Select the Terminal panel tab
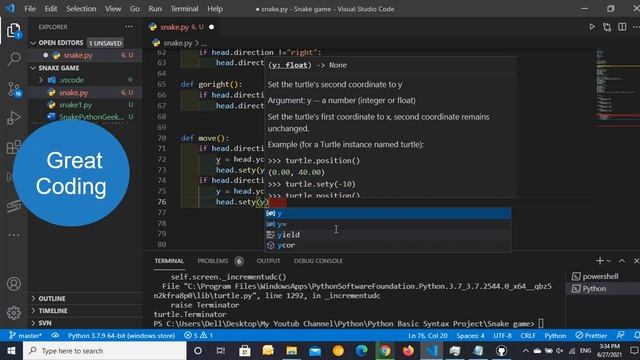Image resolution: width=640 pixels, height=360 pixels. pos(169,261)
